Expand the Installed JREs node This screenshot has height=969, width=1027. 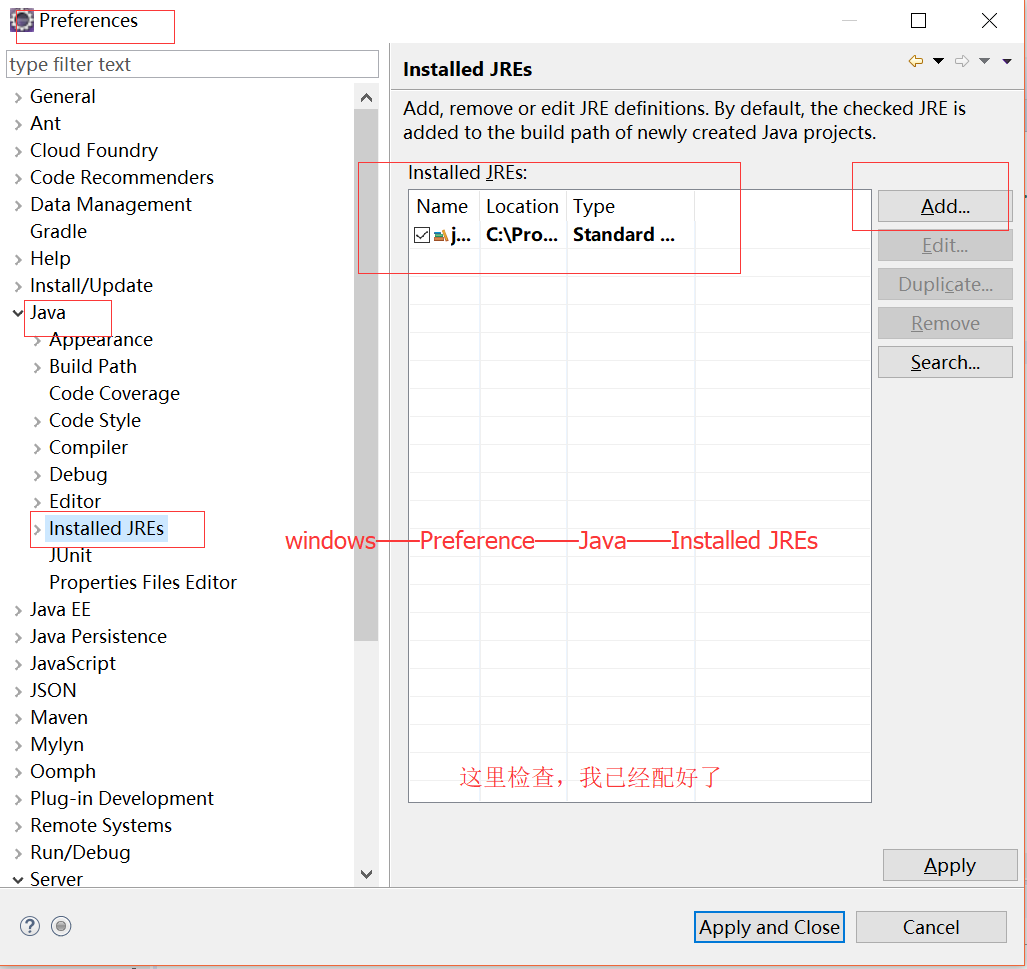(37, 529)
